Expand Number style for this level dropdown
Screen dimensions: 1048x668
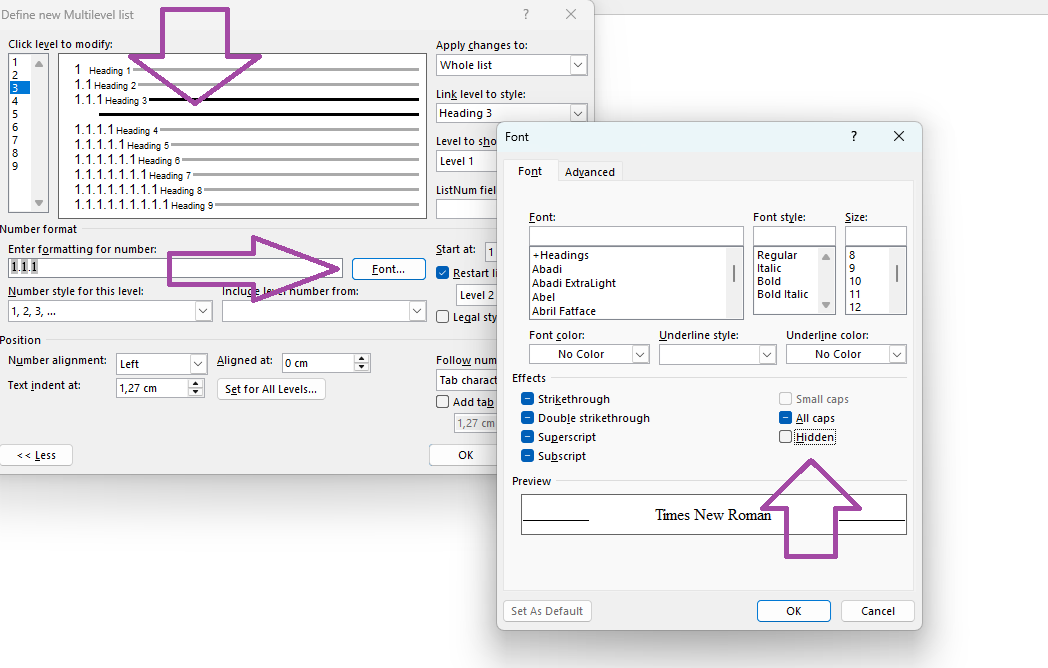tap(203, 311)
